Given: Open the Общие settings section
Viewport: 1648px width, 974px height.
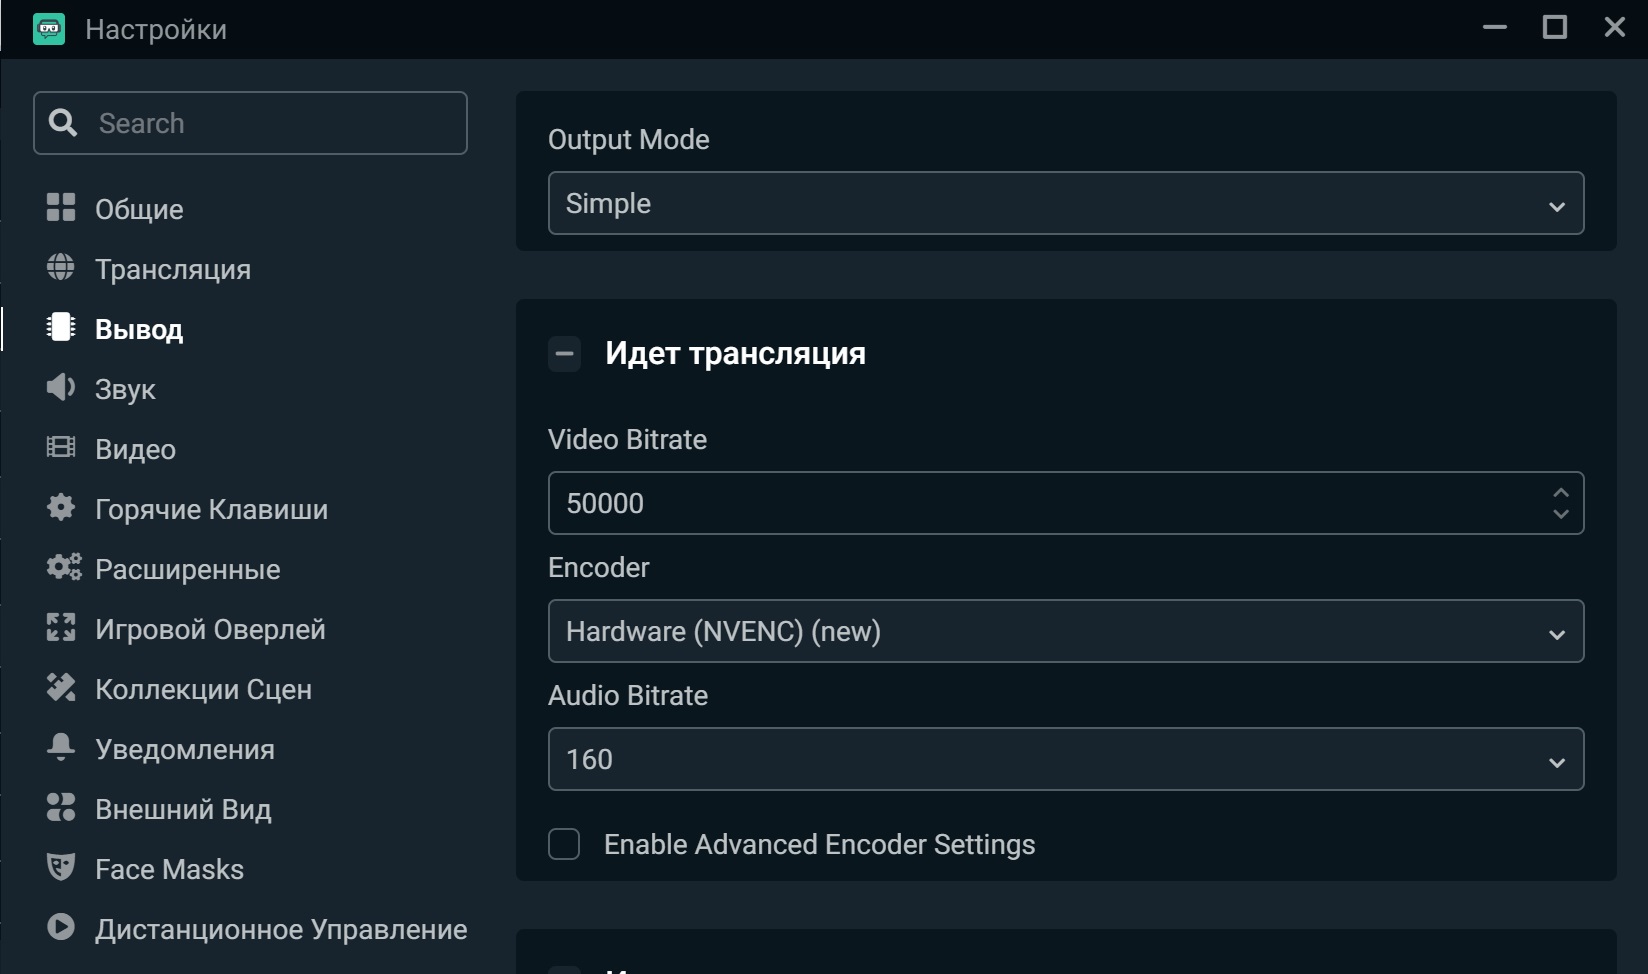Looking at the screenshot, I should [x=139, y=210].
